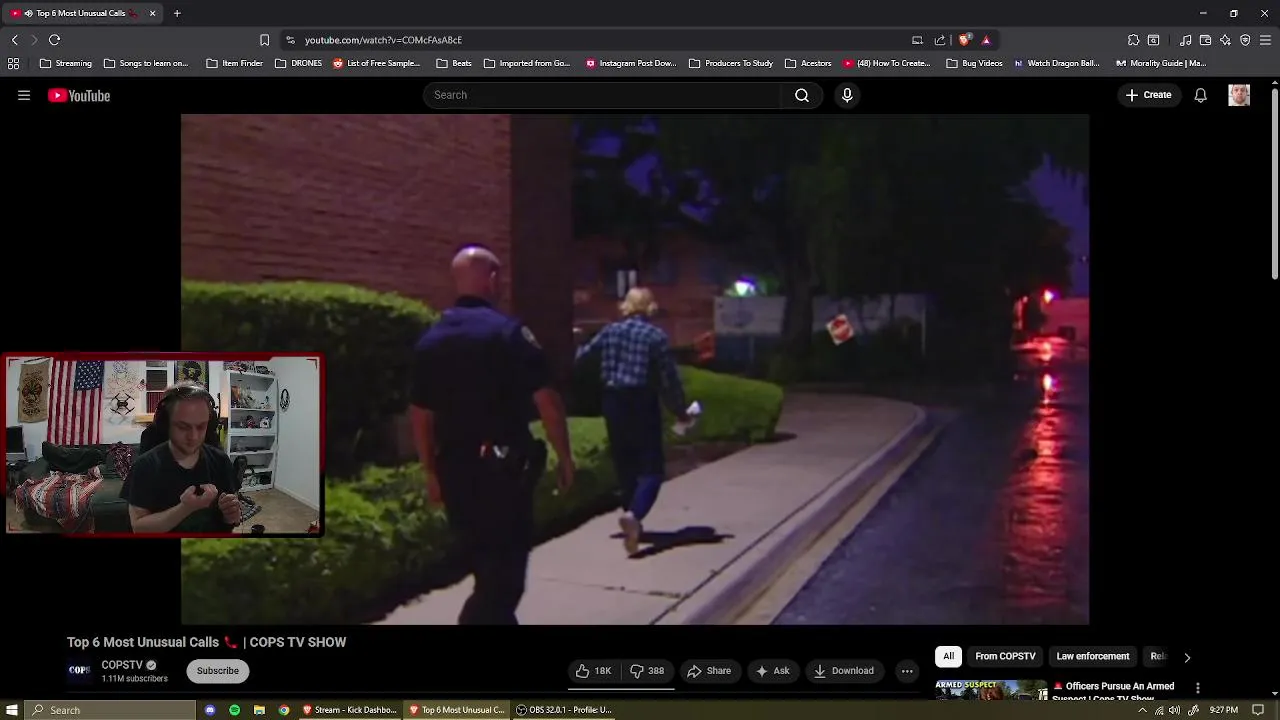Share this page from address bar icon

940,40
